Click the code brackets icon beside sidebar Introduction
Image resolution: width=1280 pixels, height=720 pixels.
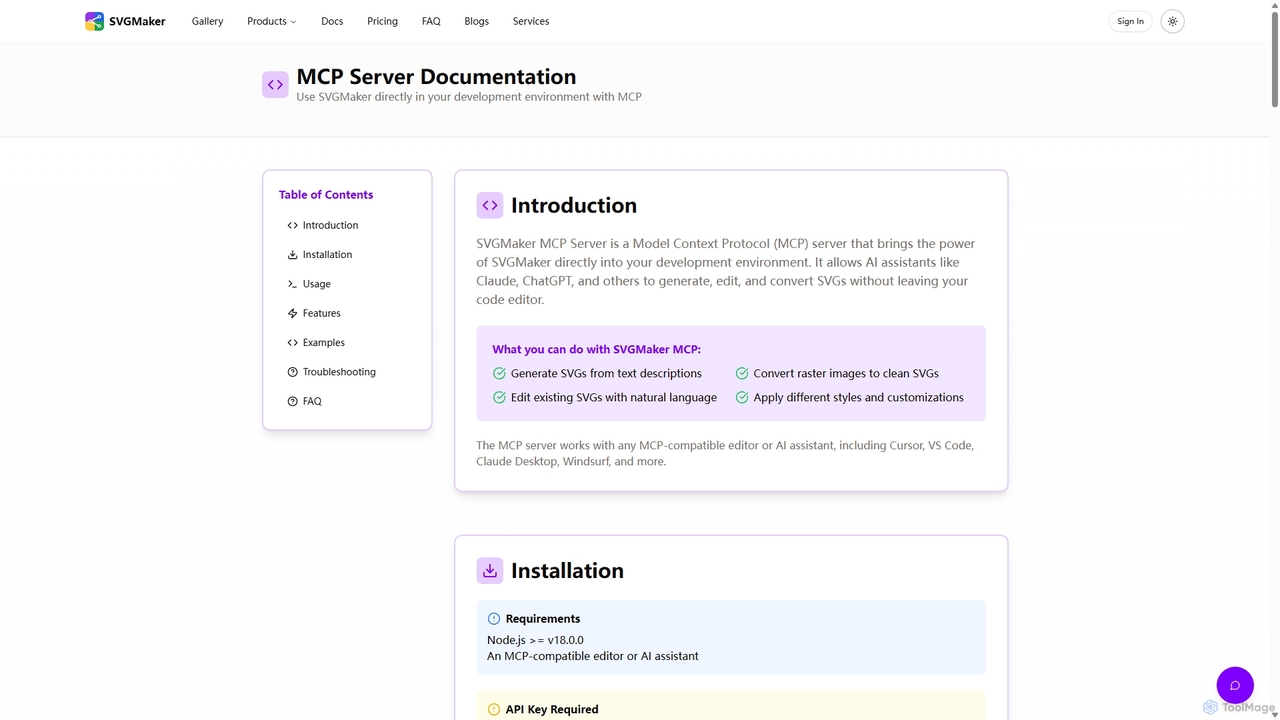point(292,225)
